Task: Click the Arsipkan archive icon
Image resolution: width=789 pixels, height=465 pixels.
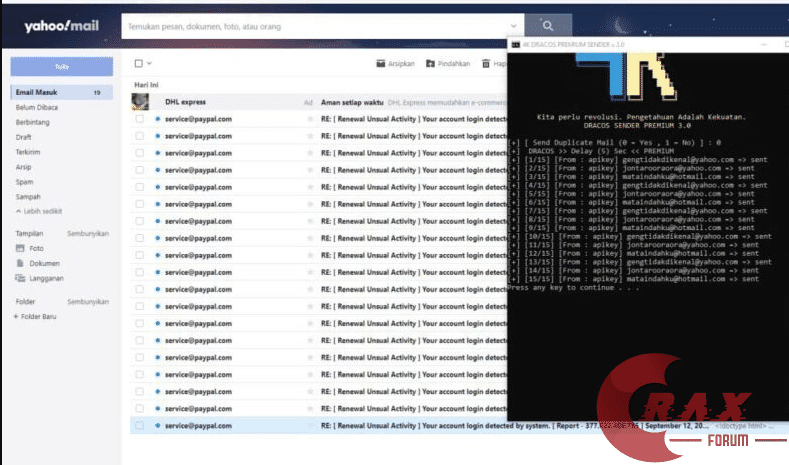Action: tap(380, 63)
